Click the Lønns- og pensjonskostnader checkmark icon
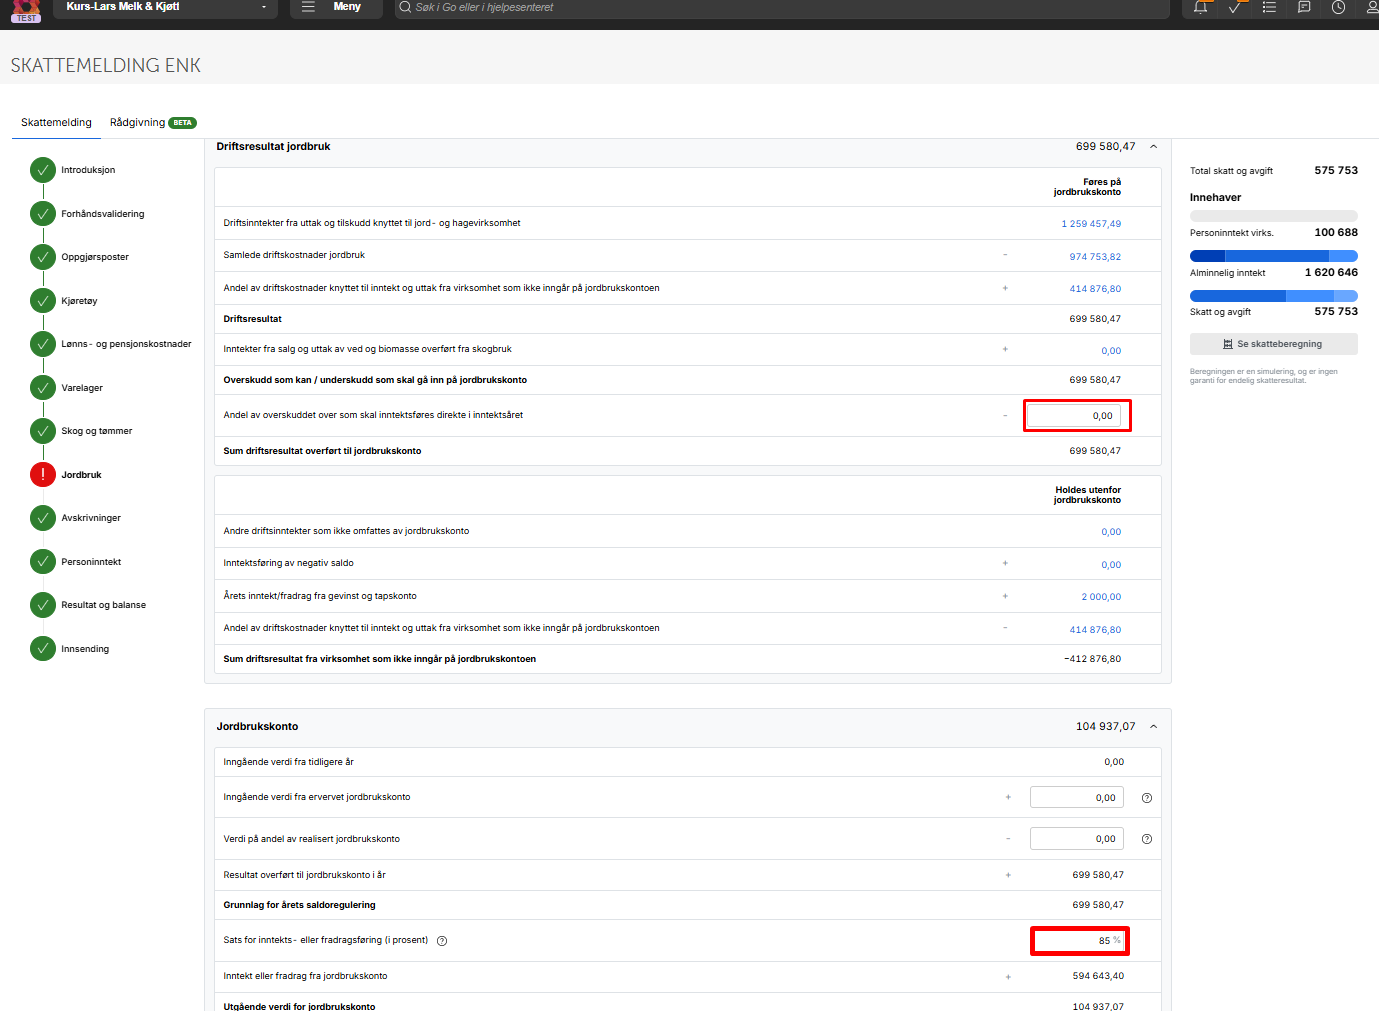 click(x=43, y=344)
